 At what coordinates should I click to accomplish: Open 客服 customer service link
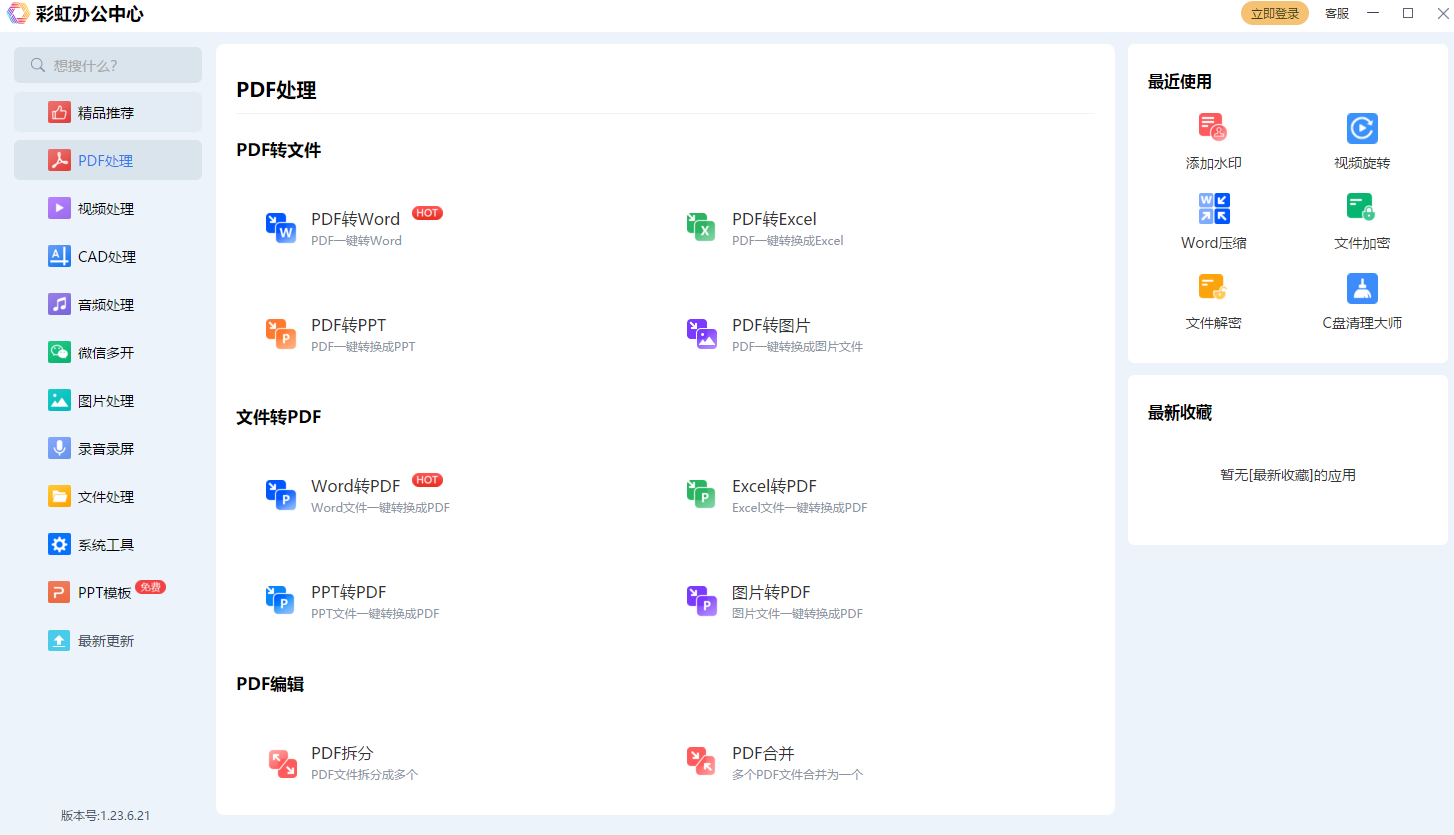point(1337,13)
